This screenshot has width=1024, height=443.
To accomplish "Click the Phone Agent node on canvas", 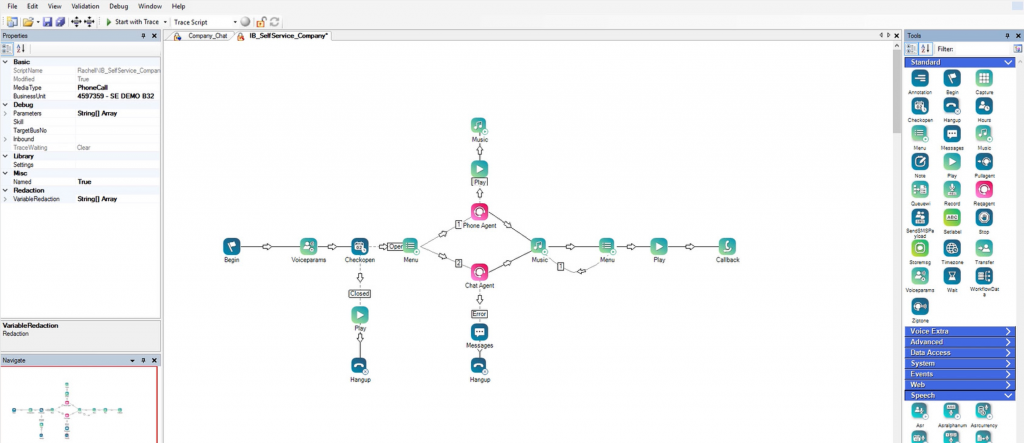I will (x=479, y=213).
